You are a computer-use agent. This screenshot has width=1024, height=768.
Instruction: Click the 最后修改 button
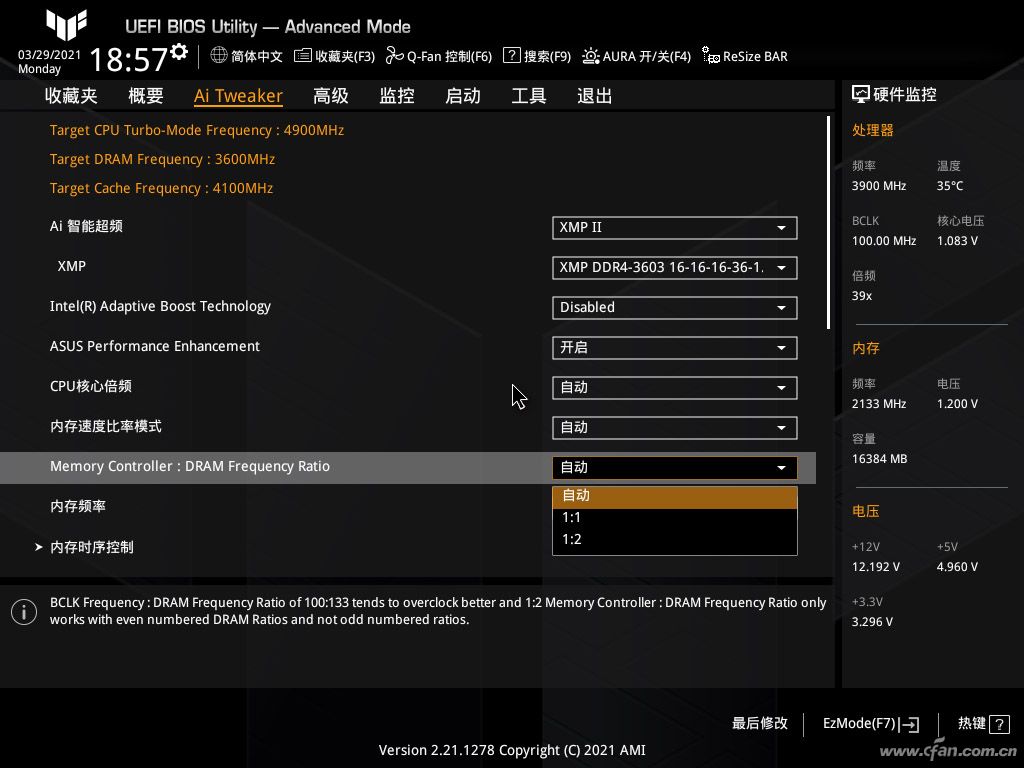pos(760,724)
